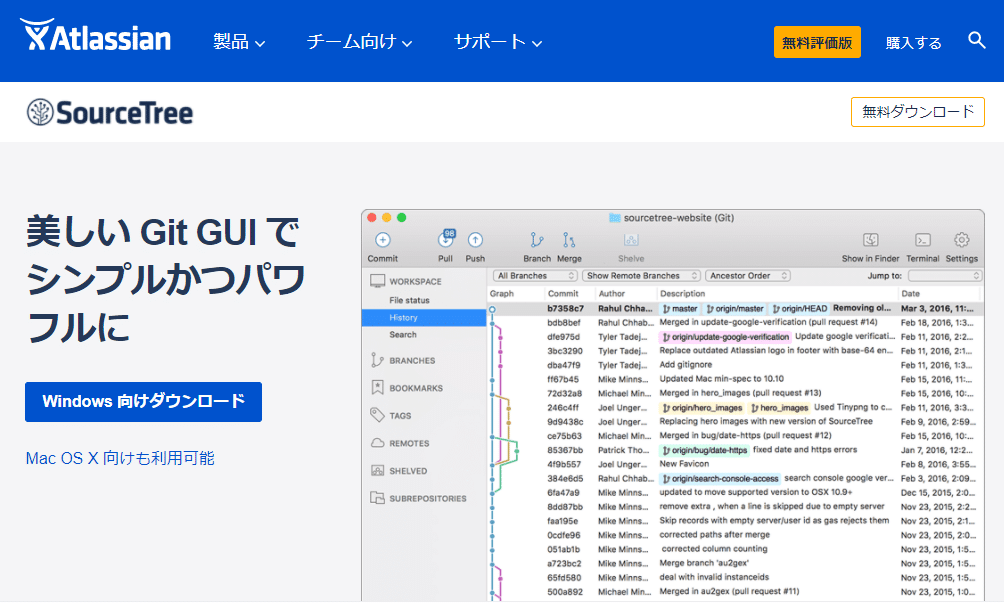
Task: Click the 購入する link
Action: (x=914, y=43)
